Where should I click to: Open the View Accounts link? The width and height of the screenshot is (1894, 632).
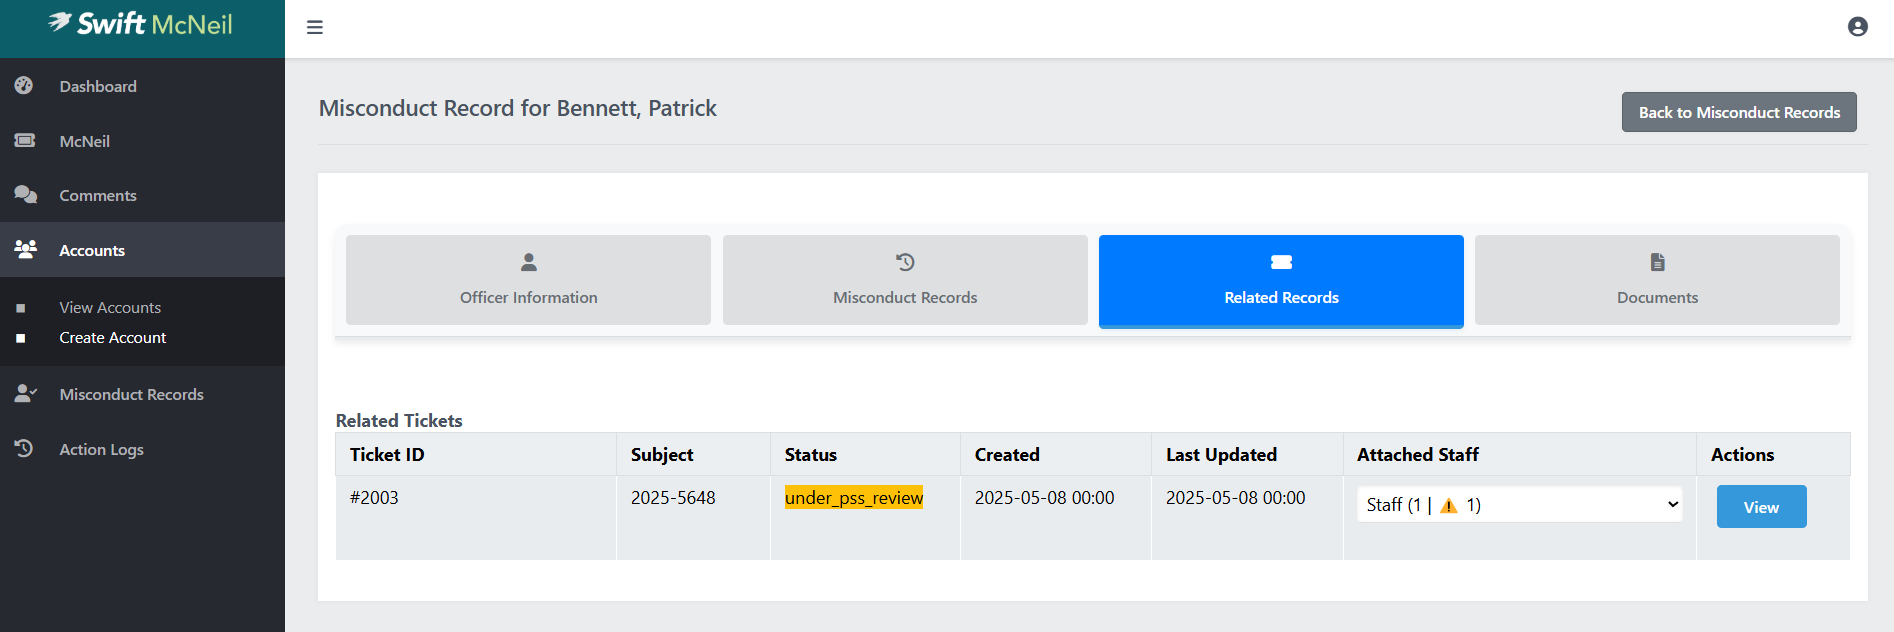110,307
